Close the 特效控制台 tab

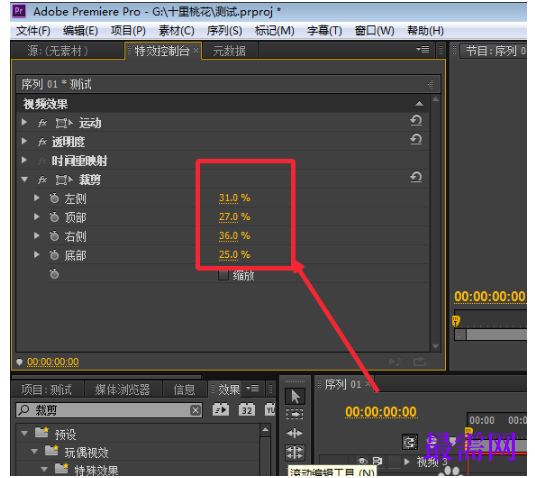pyautogui.click(x=196, y=50)
